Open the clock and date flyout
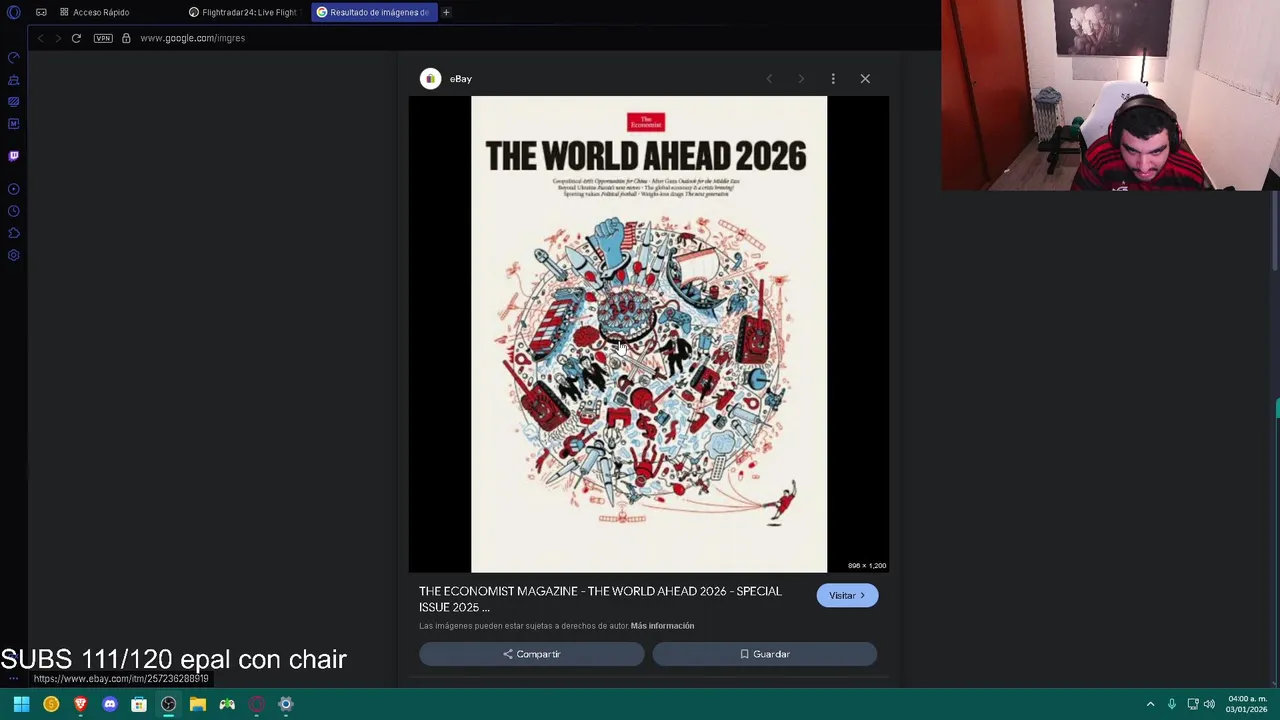Viewport: 1280px width, 720px height. click(1247, 704)
